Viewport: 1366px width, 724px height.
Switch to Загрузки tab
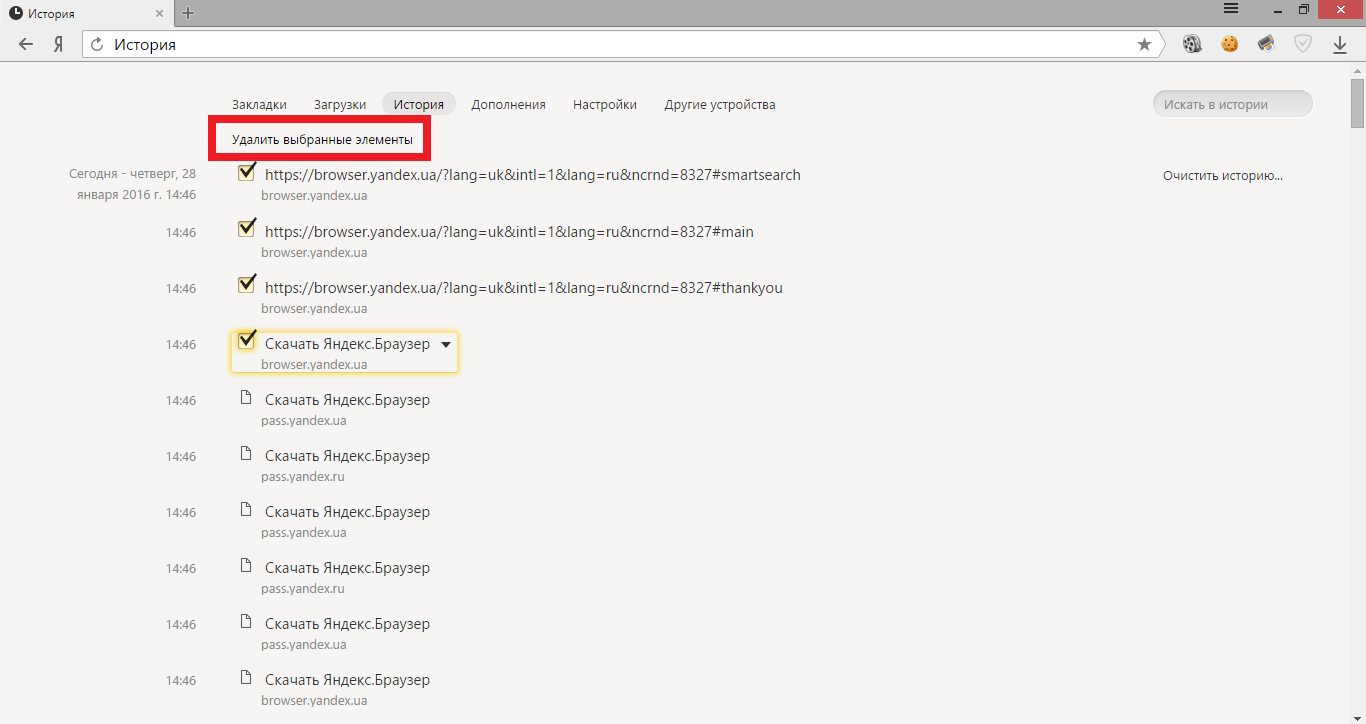click(340, 104)
